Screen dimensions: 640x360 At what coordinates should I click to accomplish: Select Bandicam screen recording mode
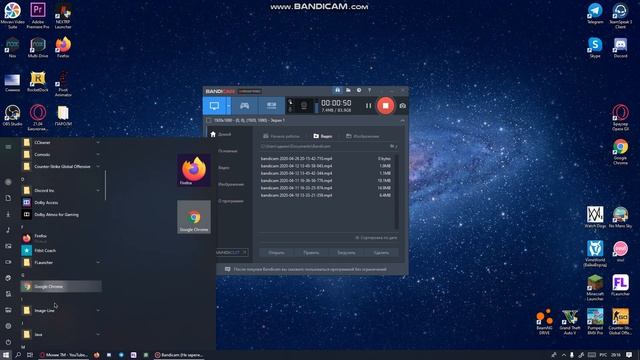click(x=214, y=106)
